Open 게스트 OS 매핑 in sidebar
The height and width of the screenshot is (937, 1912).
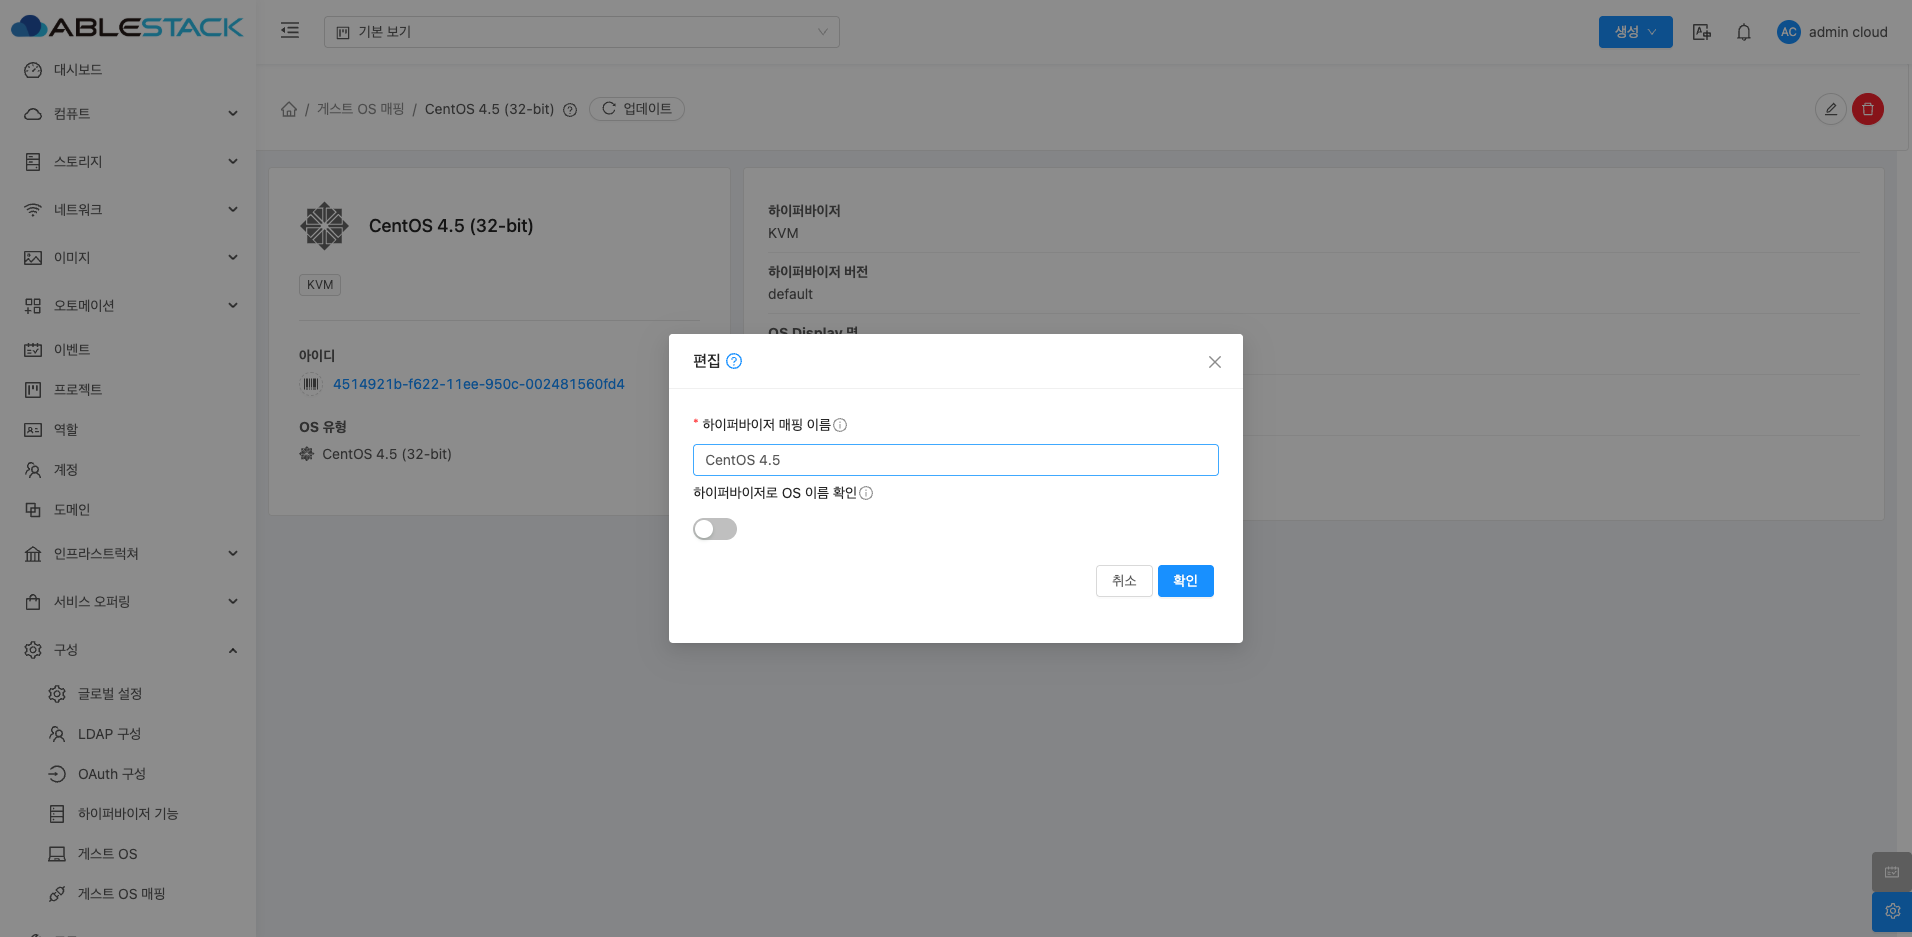coord(121,894)
